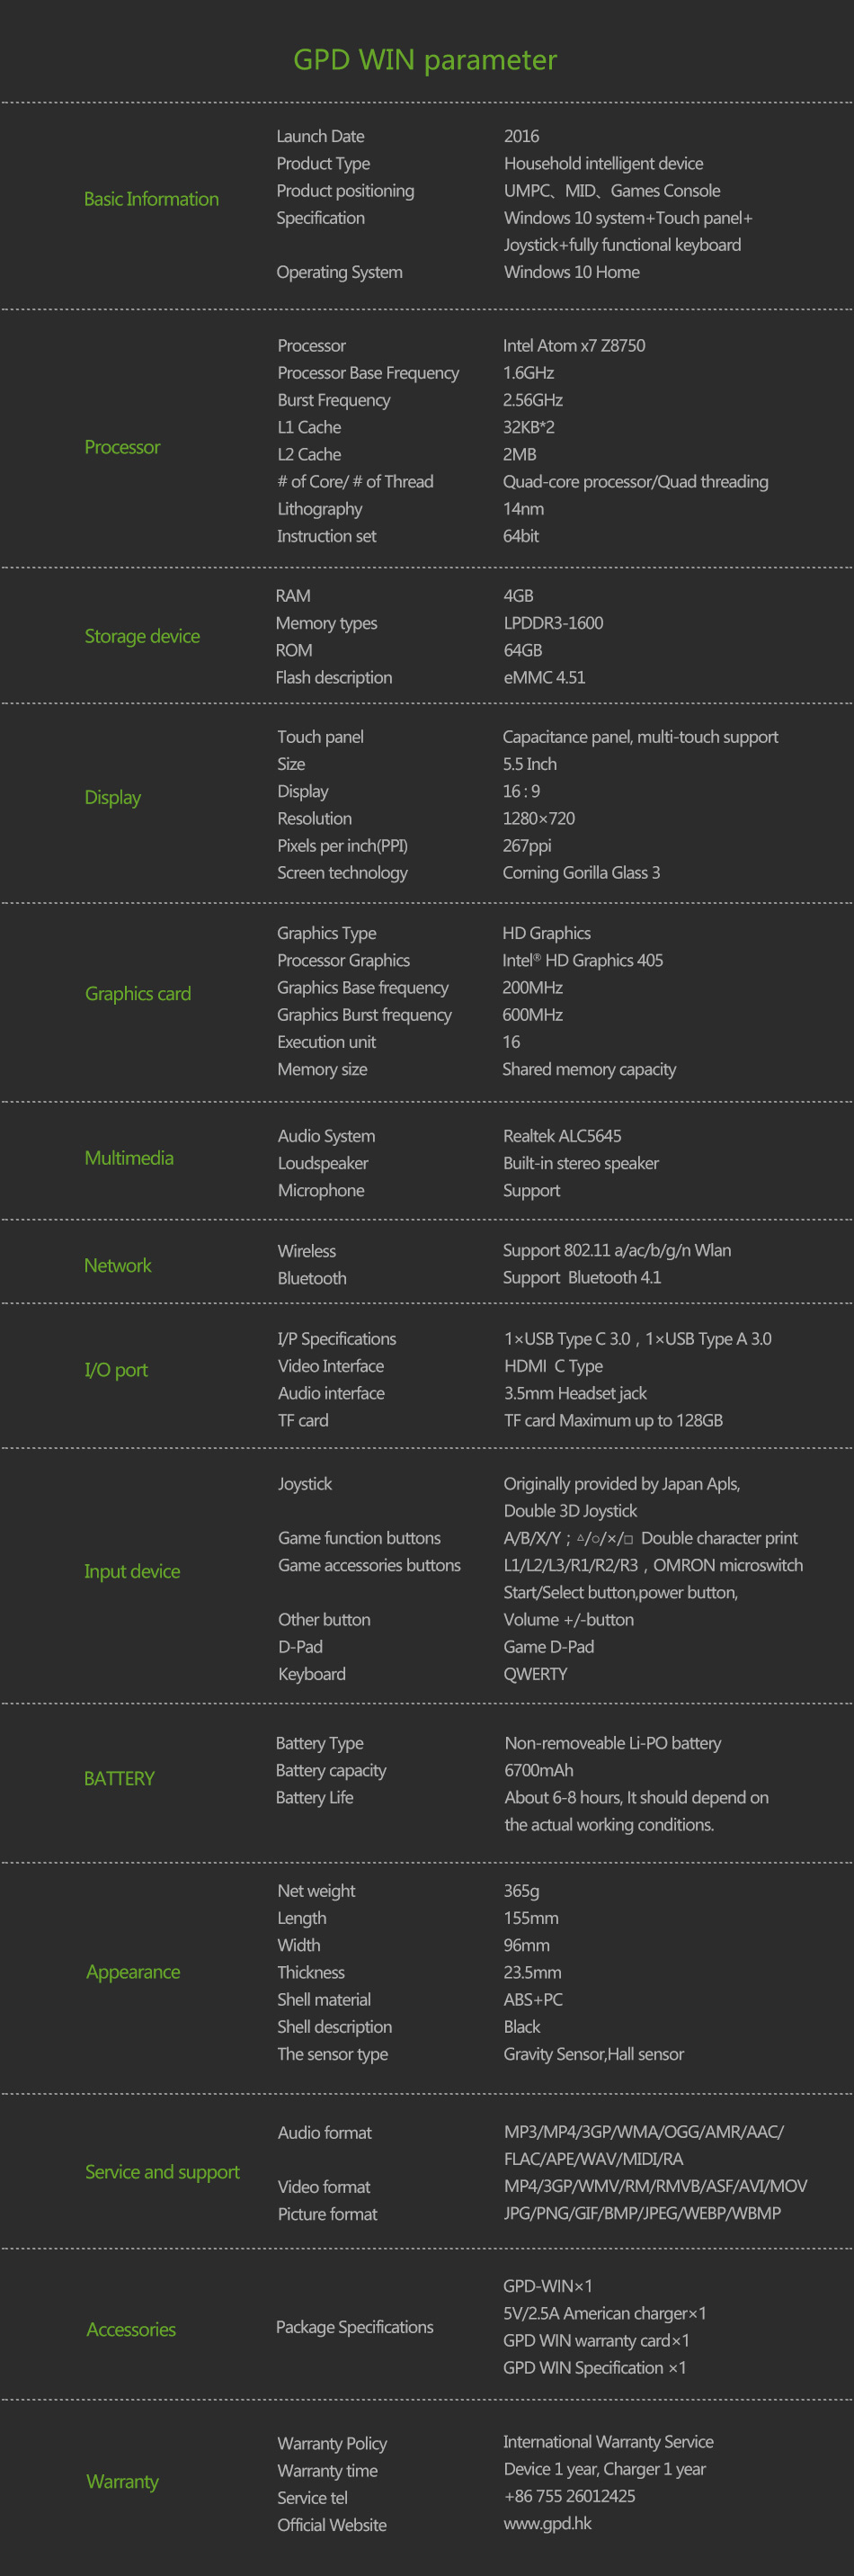This screenshot has width=854, height=2576.
Task: Click the GPD WIN parameter title
Action: pos(425,60)
